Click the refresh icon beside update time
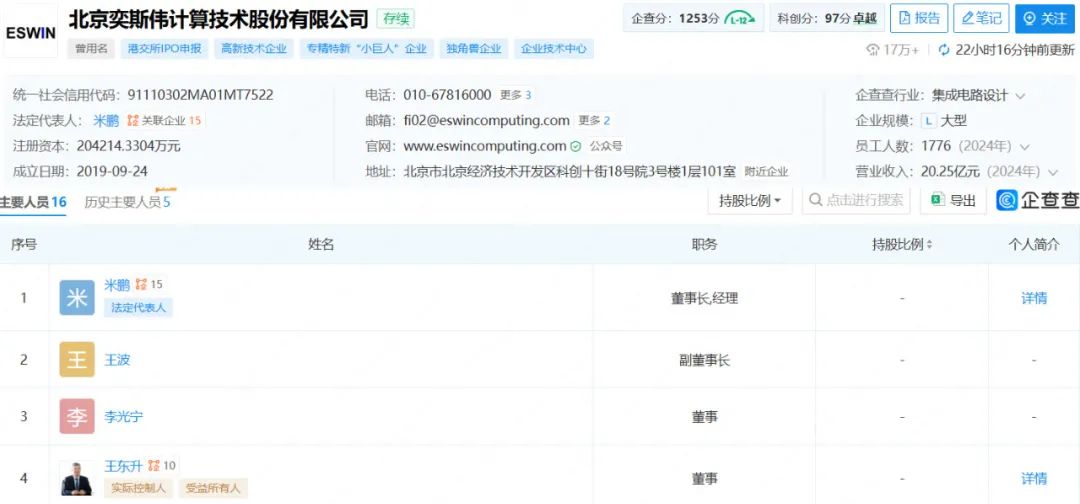Image resolution: width=1080 pixels, height=504 pixels. pos(943,49)
